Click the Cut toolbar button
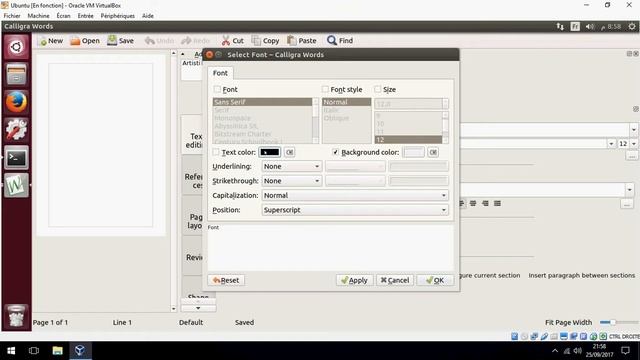Screen dimensions: 640x360 [233, 41]
